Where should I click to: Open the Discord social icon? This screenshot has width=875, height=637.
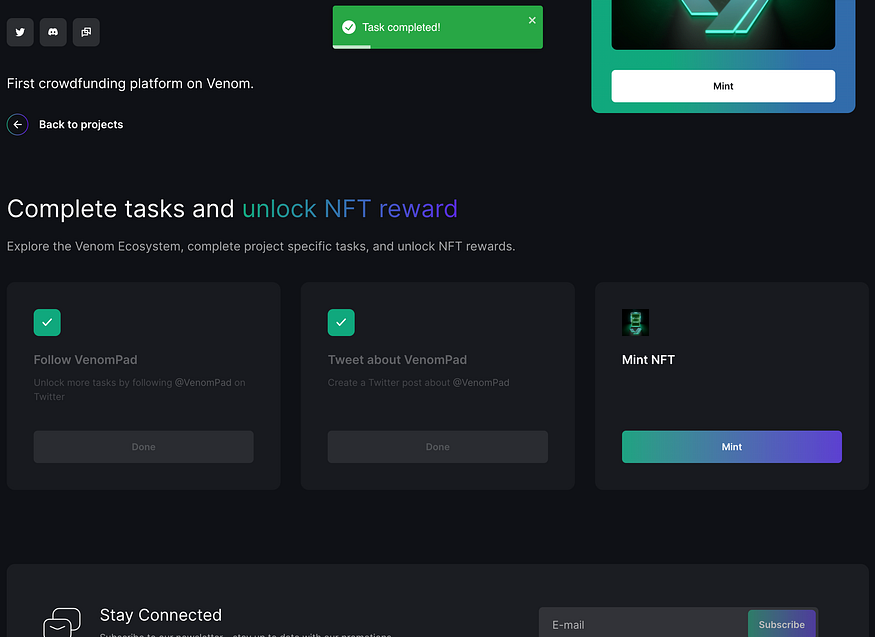coord(53,32)
